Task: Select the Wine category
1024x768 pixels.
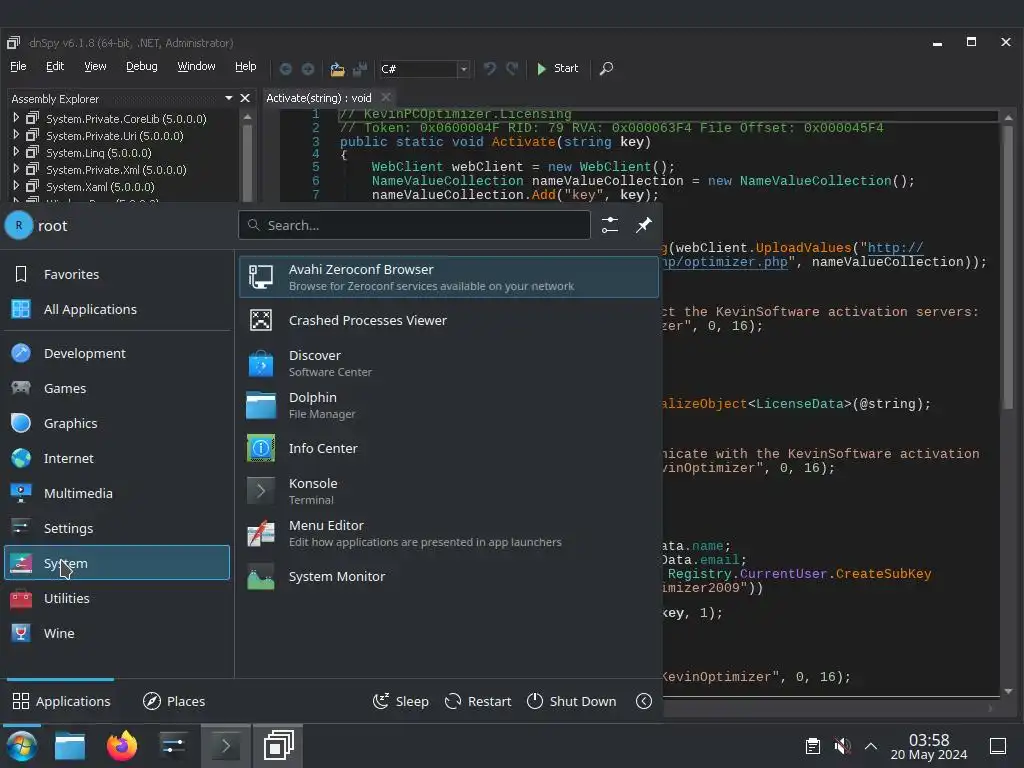Action: pyautogui.click(x=117, y=633)
